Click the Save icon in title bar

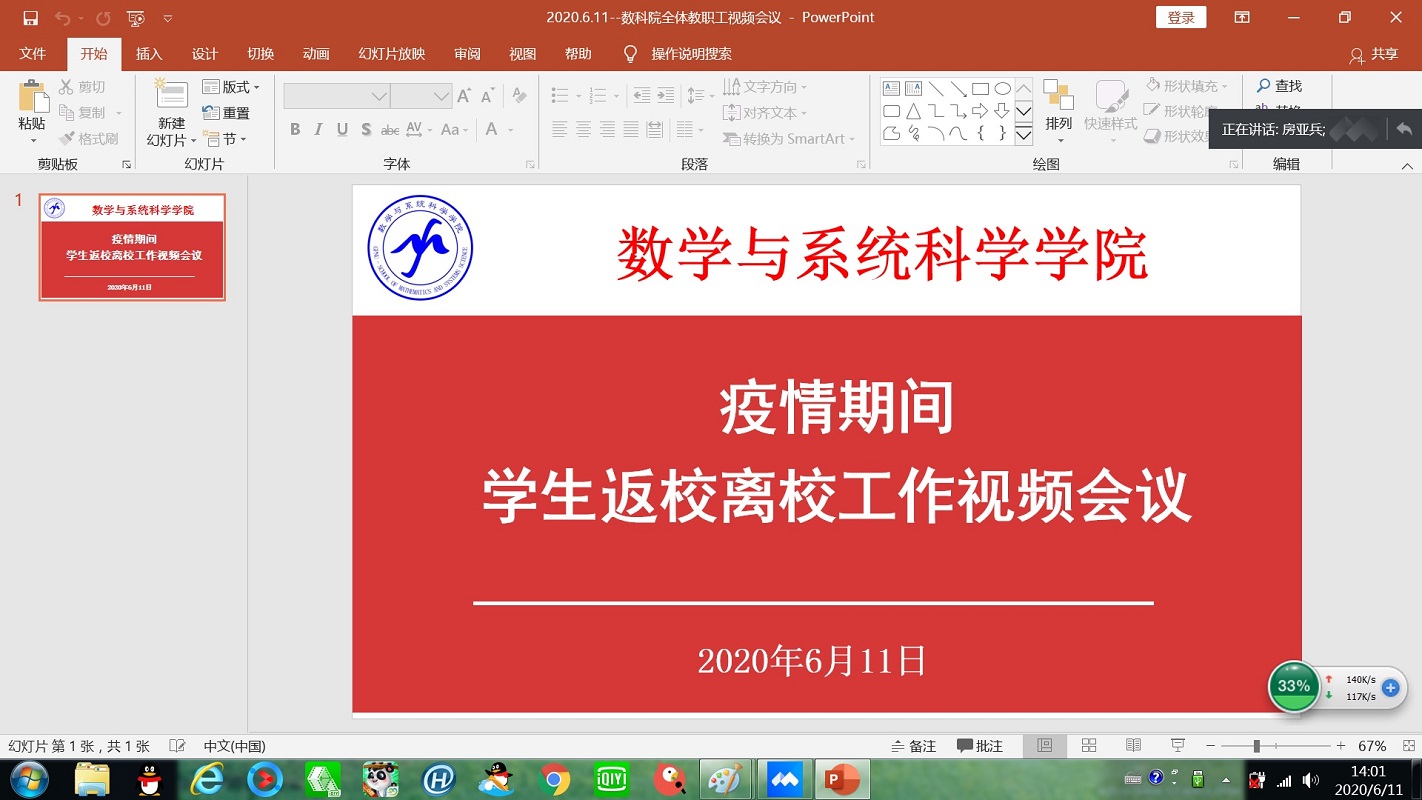[x=31, y=18]
